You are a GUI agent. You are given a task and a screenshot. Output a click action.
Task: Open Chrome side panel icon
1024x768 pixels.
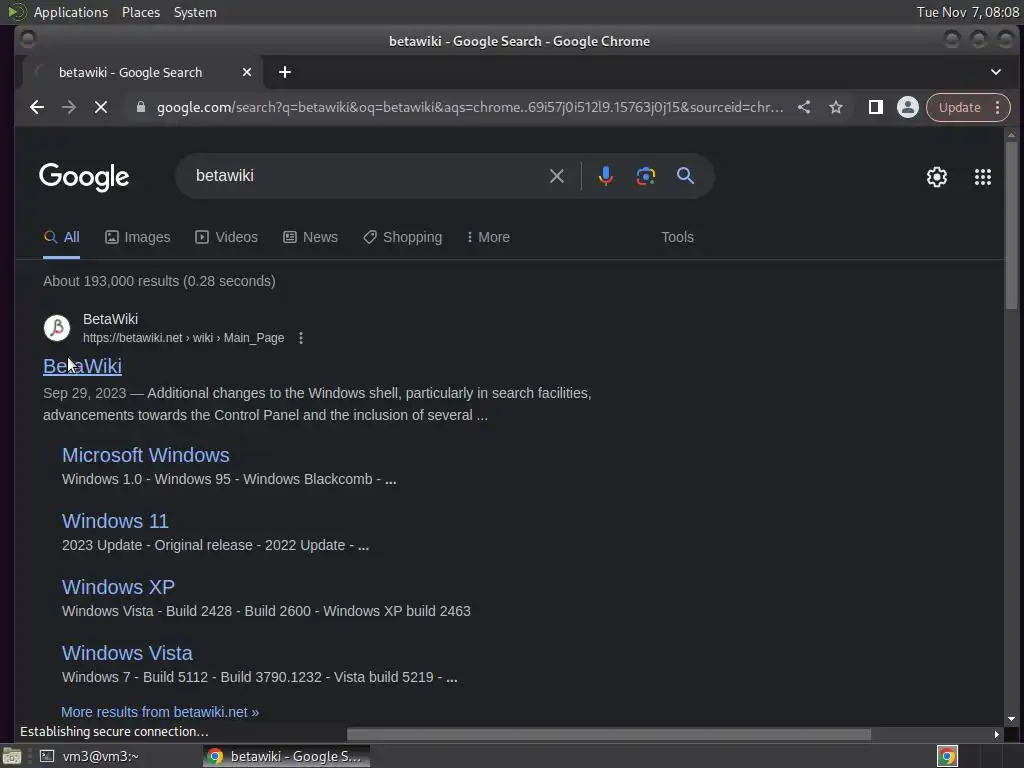point(876,107)
